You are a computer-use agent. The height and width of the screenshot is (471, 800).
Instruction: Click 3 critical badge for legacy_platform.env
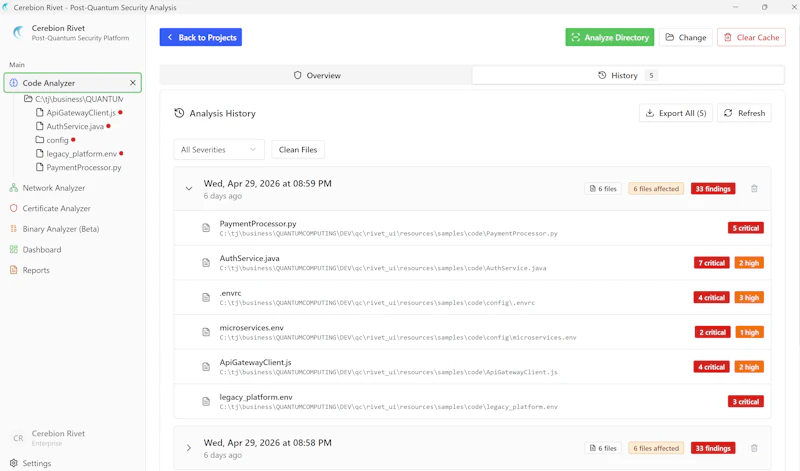745,402
